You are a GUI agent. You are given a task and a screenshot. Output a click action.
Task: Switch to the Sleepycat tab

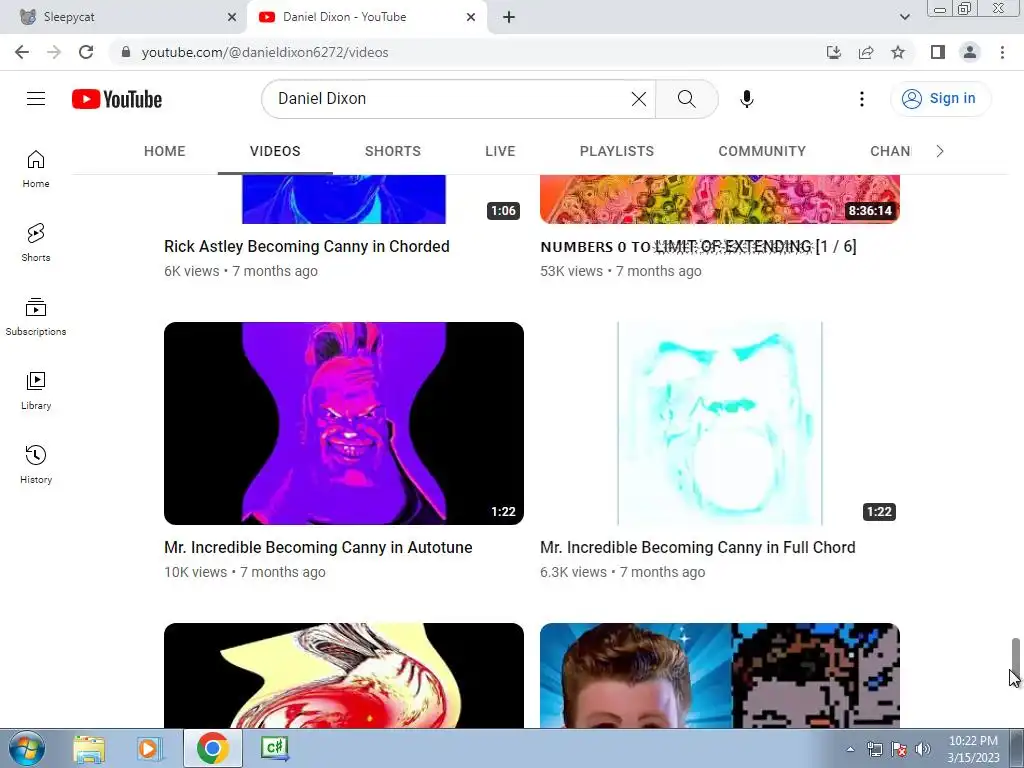(x=123, y=17)
